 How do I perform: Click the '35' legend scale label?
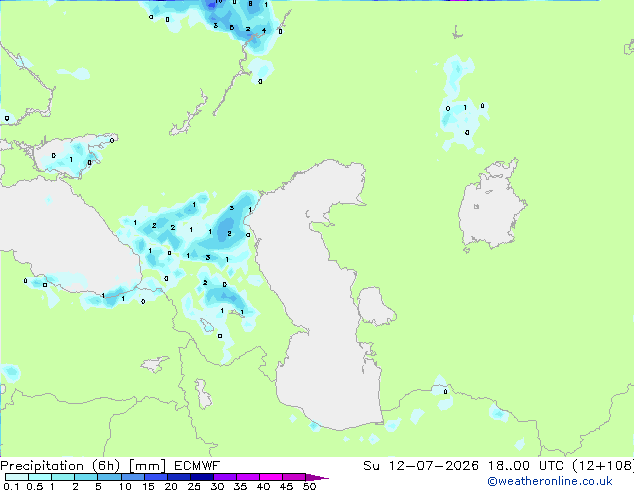[240, 486]
